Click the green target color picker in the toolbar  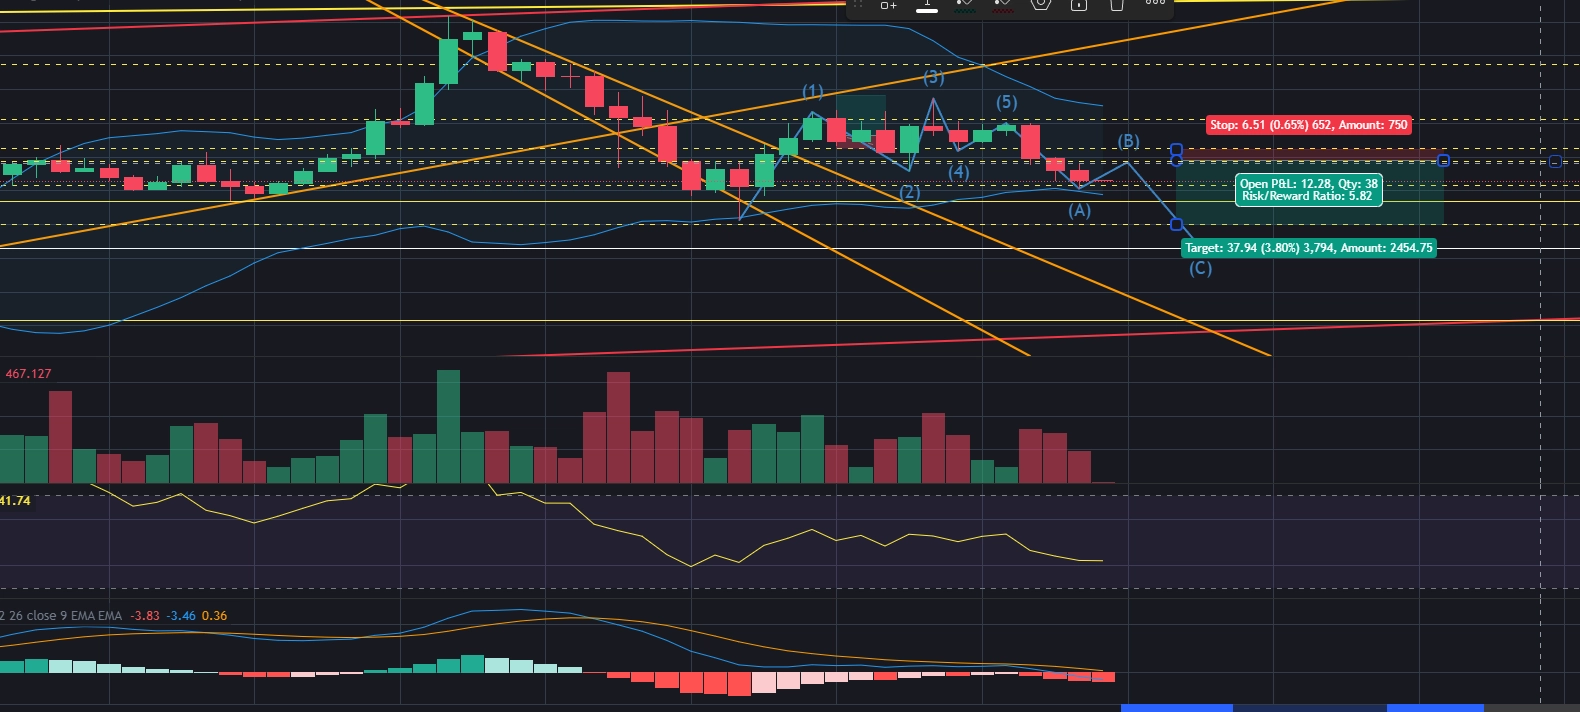coord(964,5)
